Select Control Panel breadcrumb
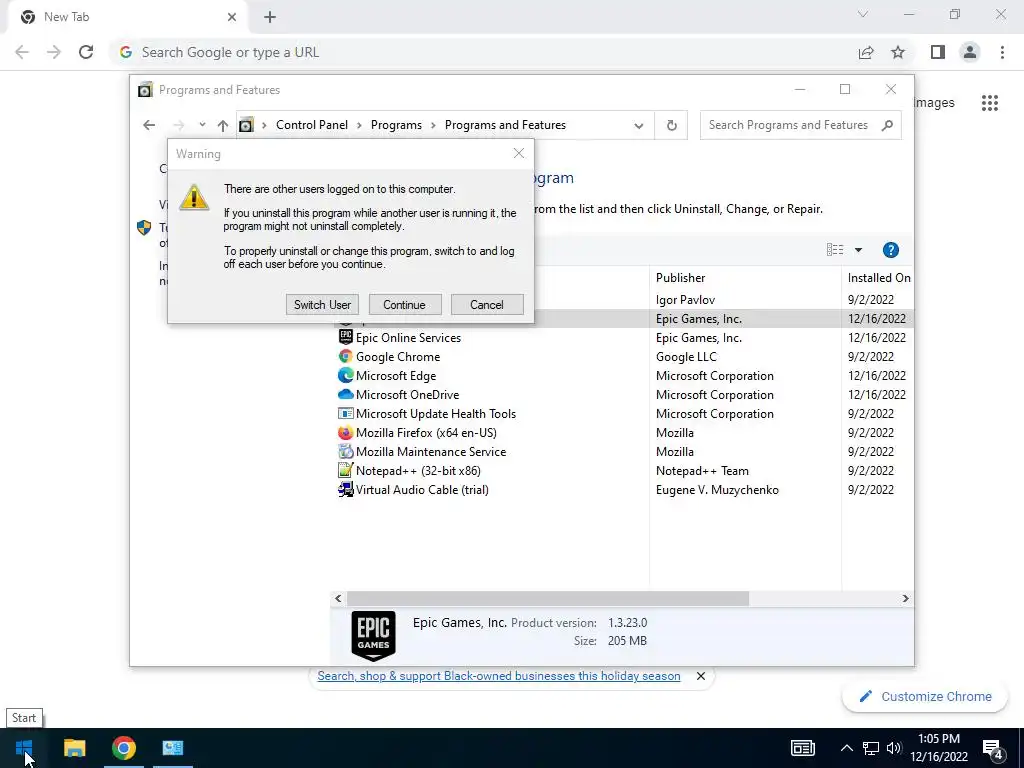Viewport: 1024px width, 768px height. 312,125
